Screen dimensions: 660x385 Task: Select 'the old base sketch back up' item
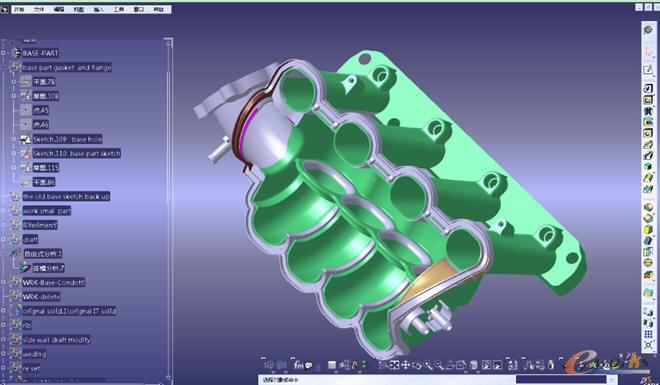point(66,196)
